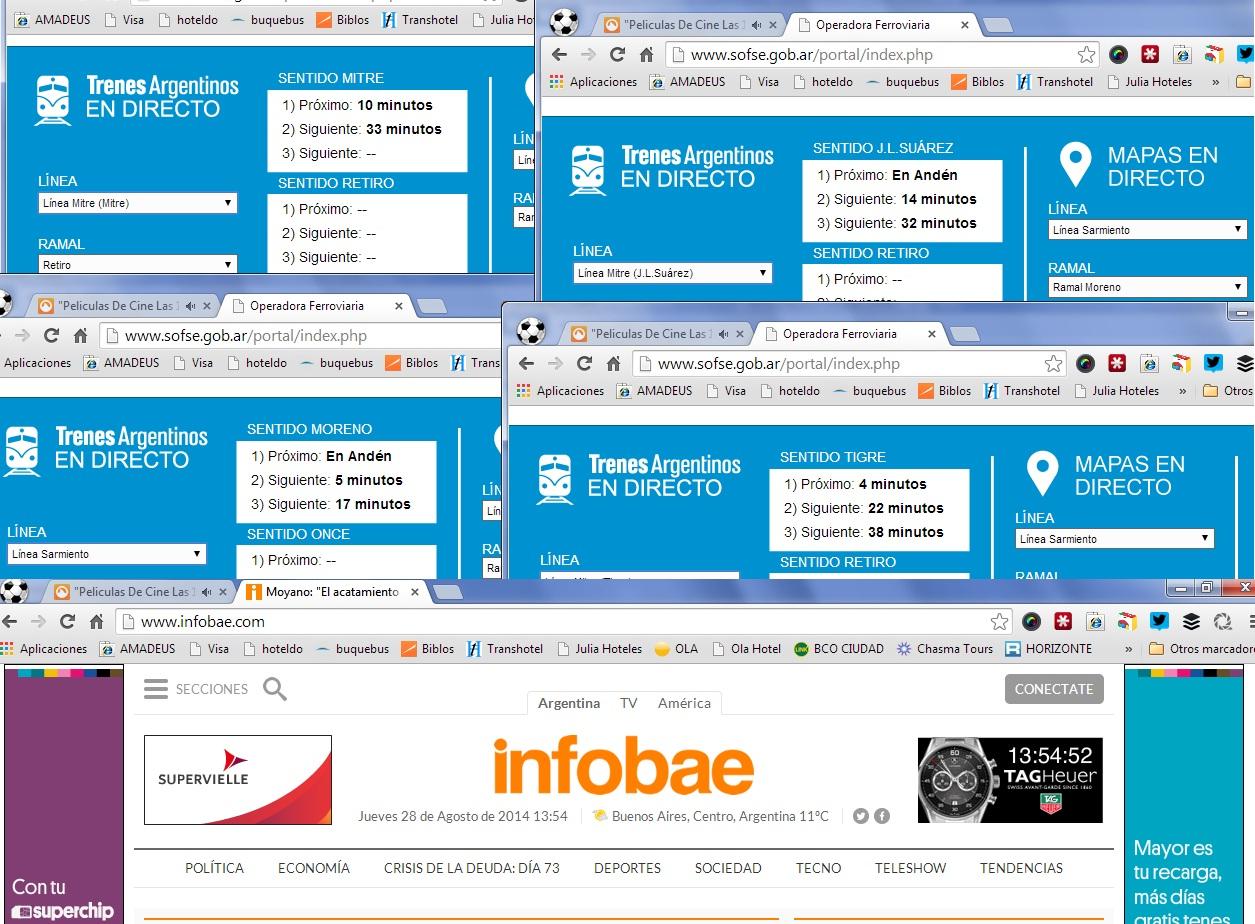Mute speaker on Peliculas tab, Tigre window
This screenshot has height=924, width=1255.
(x=723, y=334)
